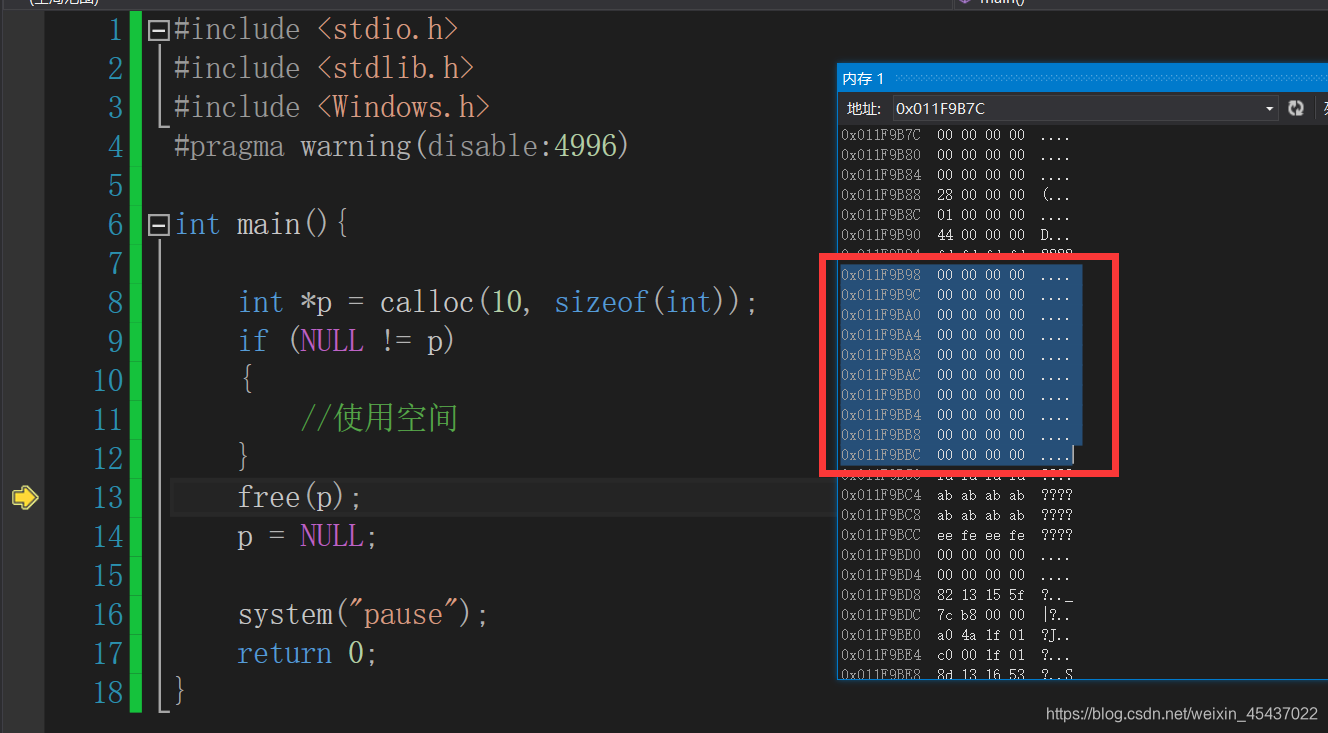Screen dimensions: 1328x733
Task: Click memory row 0x011F9B90 with value 44
Action: click(955, 235)
